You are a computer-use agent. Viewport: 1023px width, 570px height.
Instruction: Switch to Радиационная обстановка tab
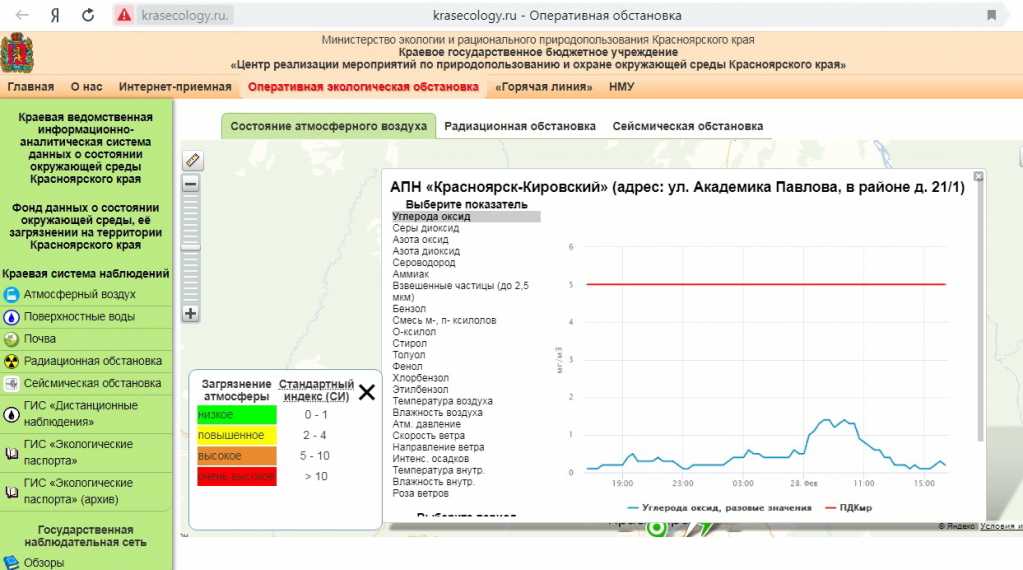click(520, 126)
